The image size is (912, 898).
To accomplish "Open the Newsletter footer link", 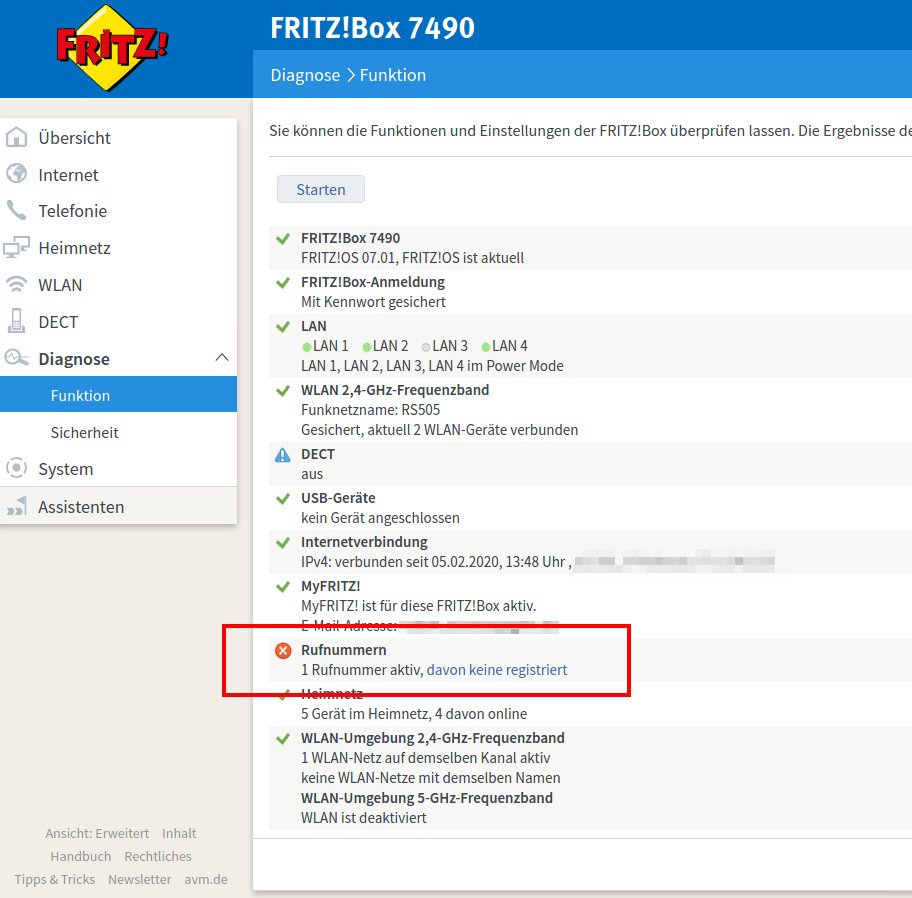I will click(140, 879).
